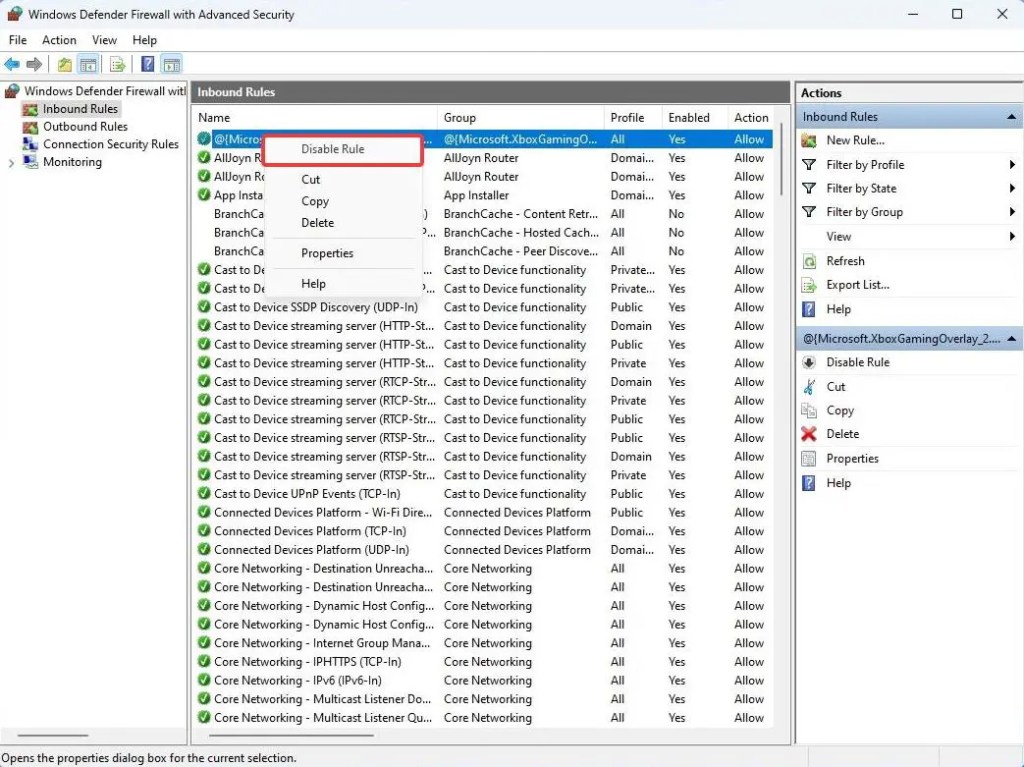Click green check icon of Cast to Device SSDP Discovery
This screenshot has width=1024, height=767.
click(204, 306)
